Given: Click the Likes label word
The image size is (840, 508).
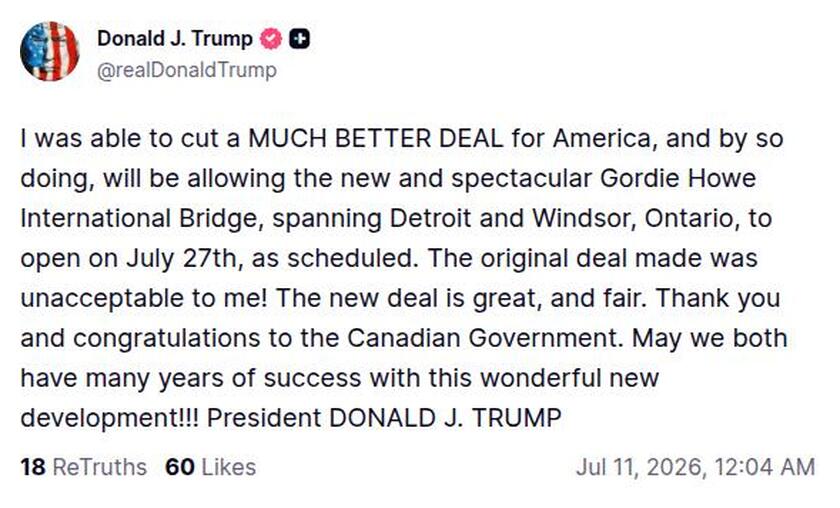Looking at the screenshot, I should tap(229, 467).
